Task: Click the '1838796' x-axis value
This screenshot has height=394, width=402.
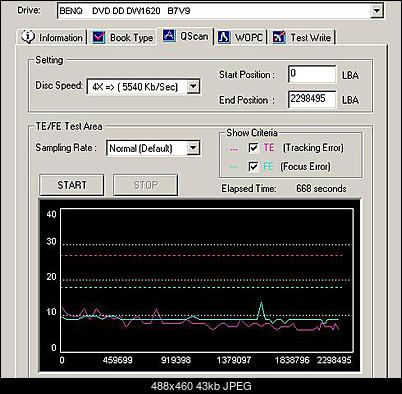Action: pyautogui.click(x=292, y=360)
